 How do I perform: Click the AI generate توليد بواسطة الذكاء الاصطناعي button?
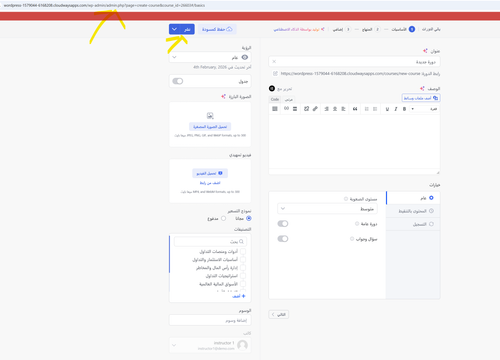[x=299, y=29]
